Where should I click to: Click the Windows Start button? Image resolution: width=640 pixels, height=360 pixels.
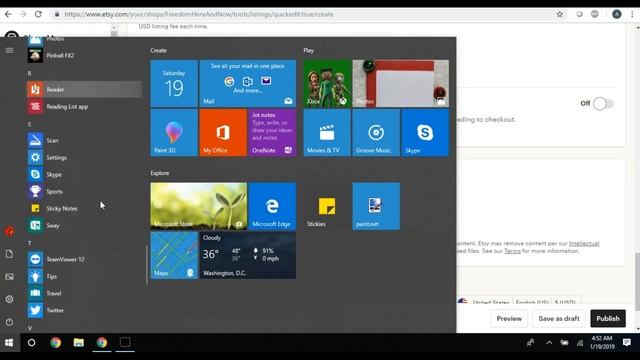pyautogui.click(x=9, y=342)
